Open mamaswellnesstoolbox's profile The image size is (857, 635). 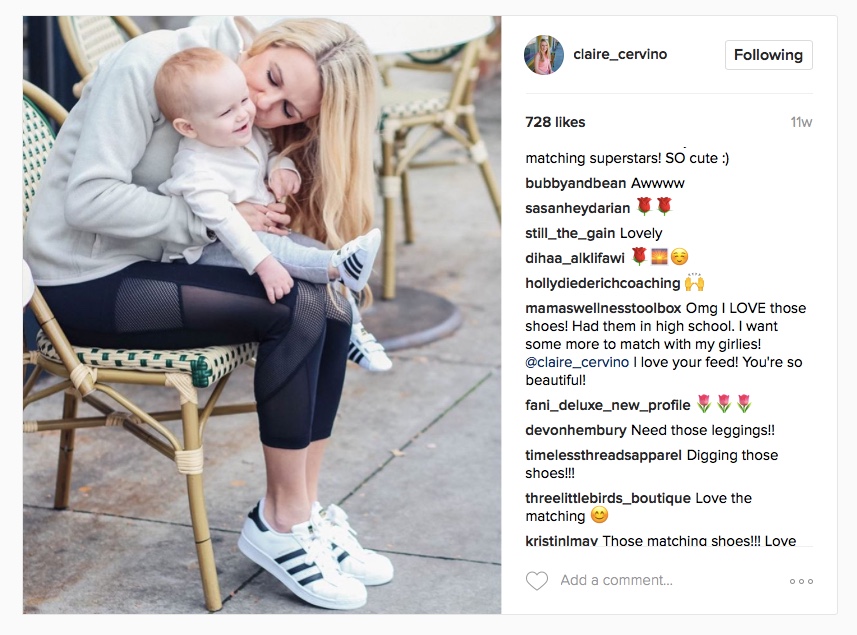[603, 308]
